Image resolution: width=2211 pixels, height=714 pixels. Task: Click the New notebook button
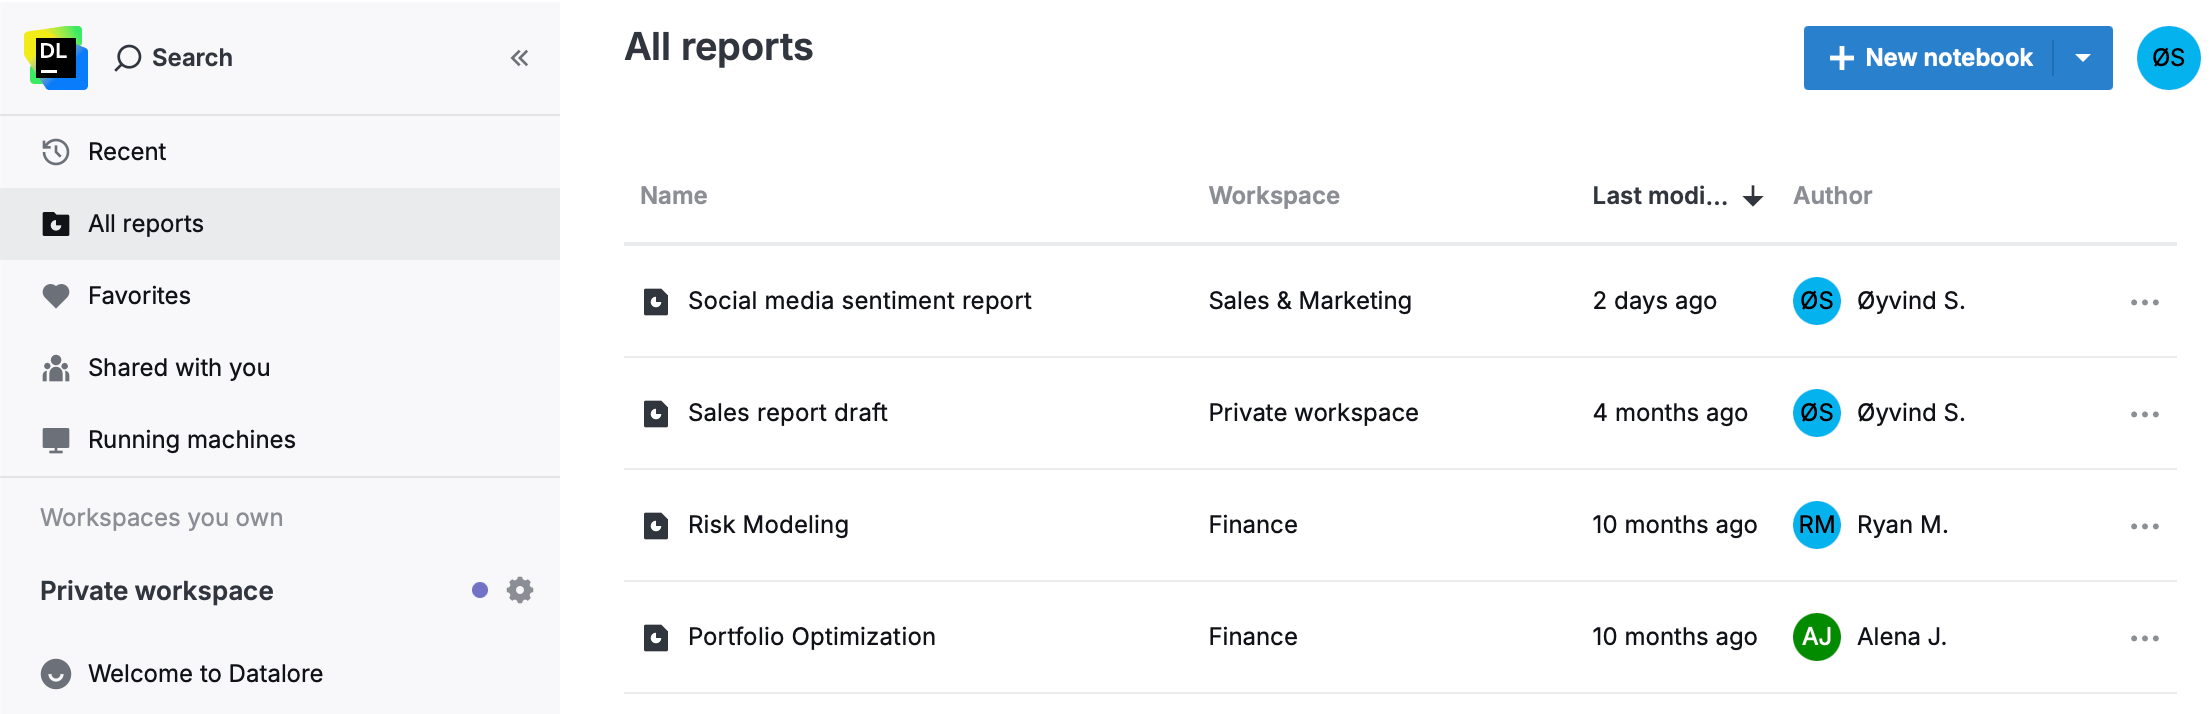point(1930,58)
